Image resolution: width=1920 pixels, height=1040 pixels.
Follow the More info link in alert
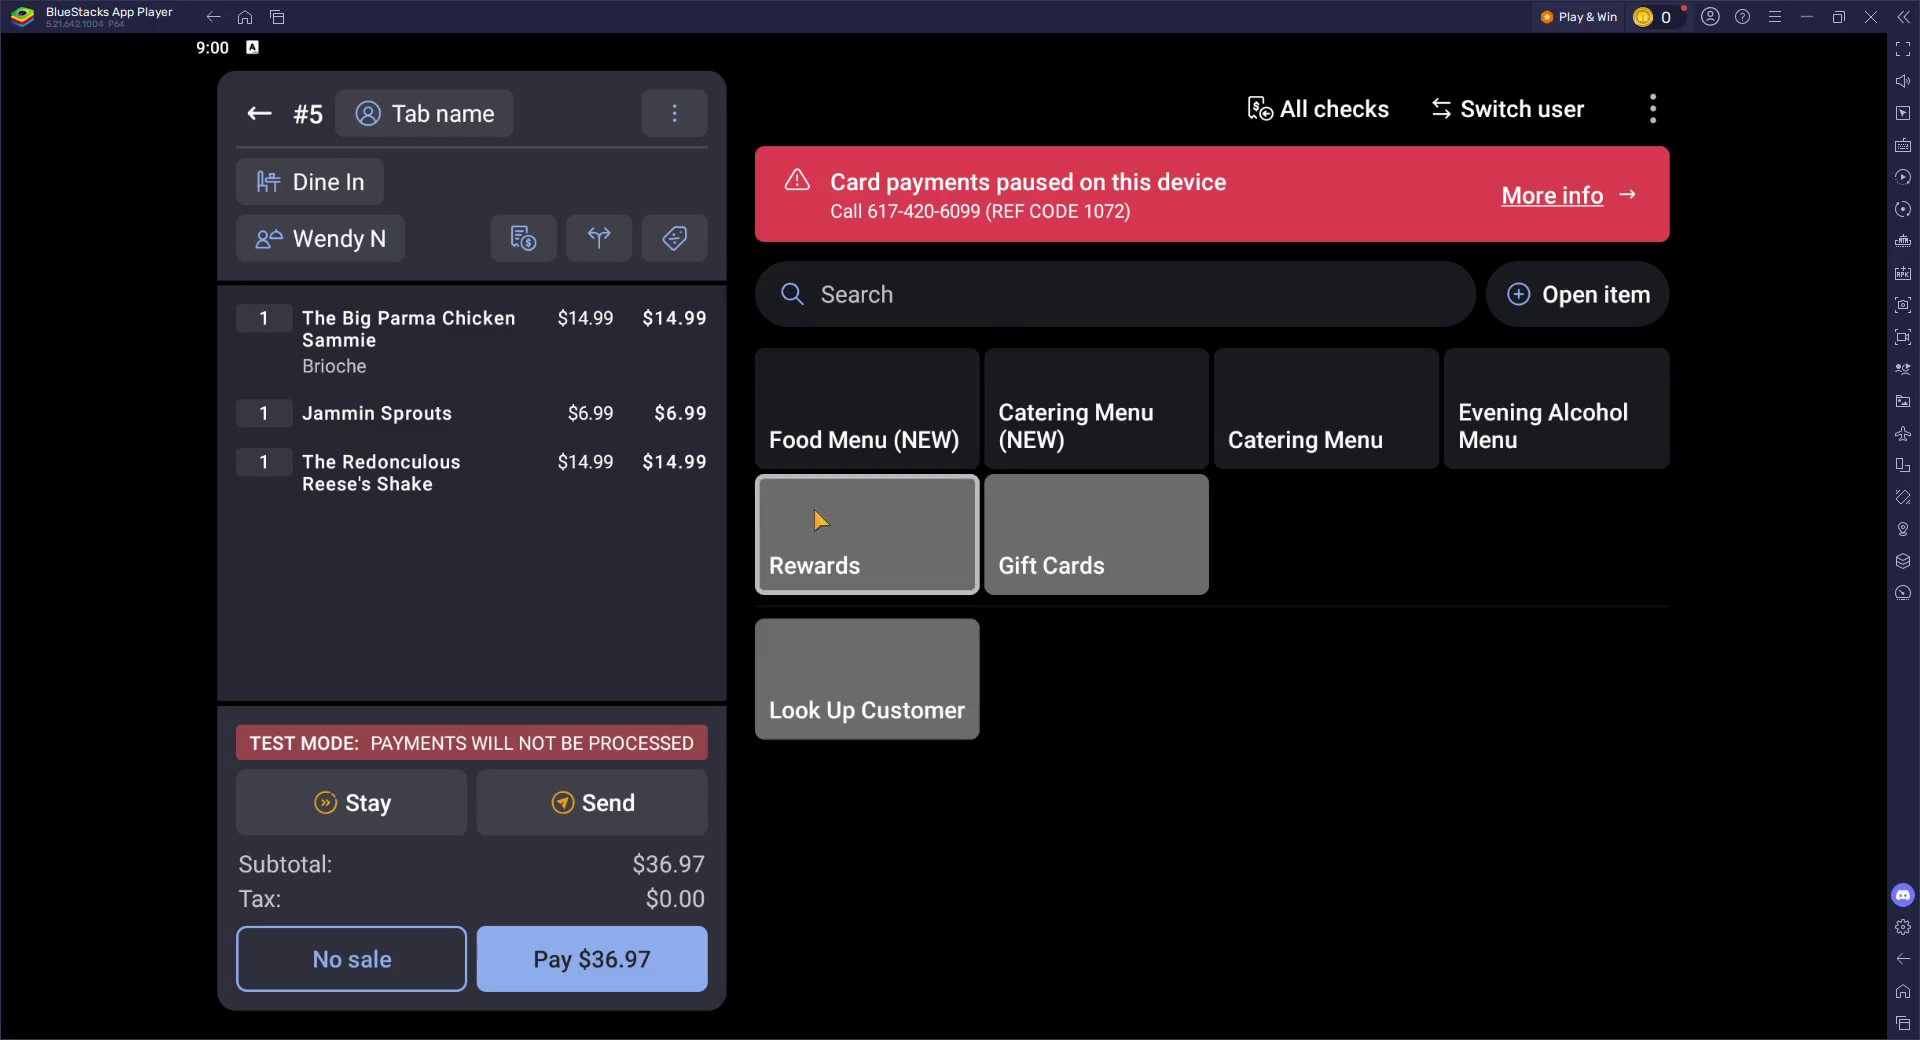1552,196
